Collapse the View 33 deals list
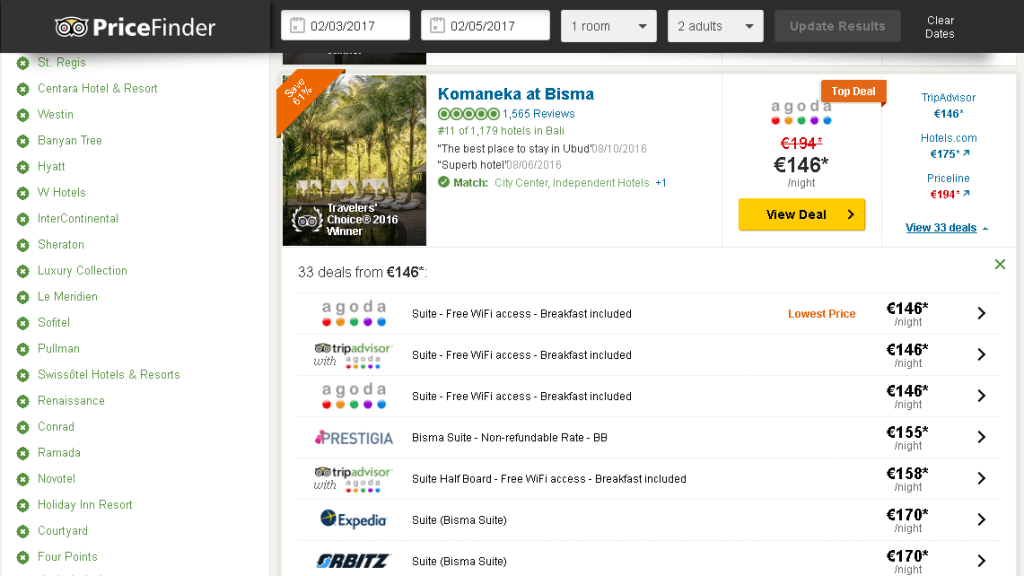The image size is (1024, 576). click(x=946, y=228)
